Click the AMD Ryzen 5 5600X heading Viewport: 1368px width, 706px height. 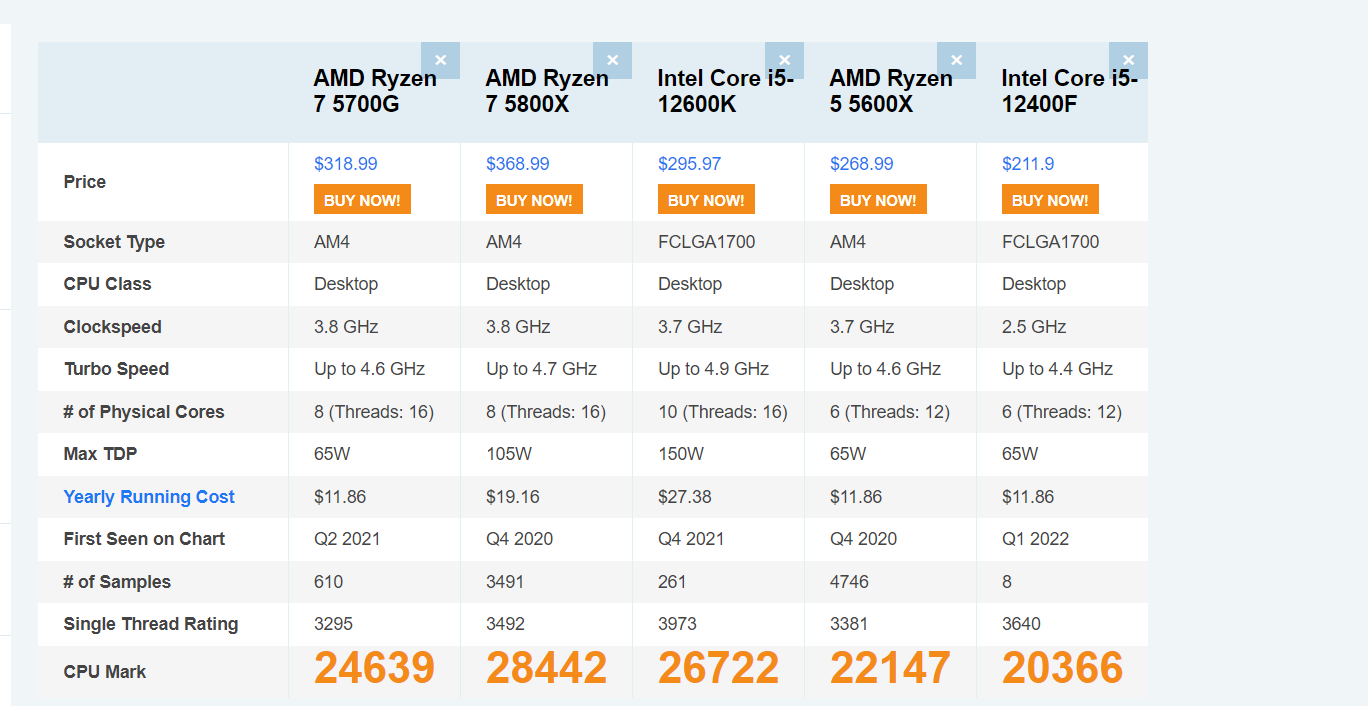(x=891, y=91)
